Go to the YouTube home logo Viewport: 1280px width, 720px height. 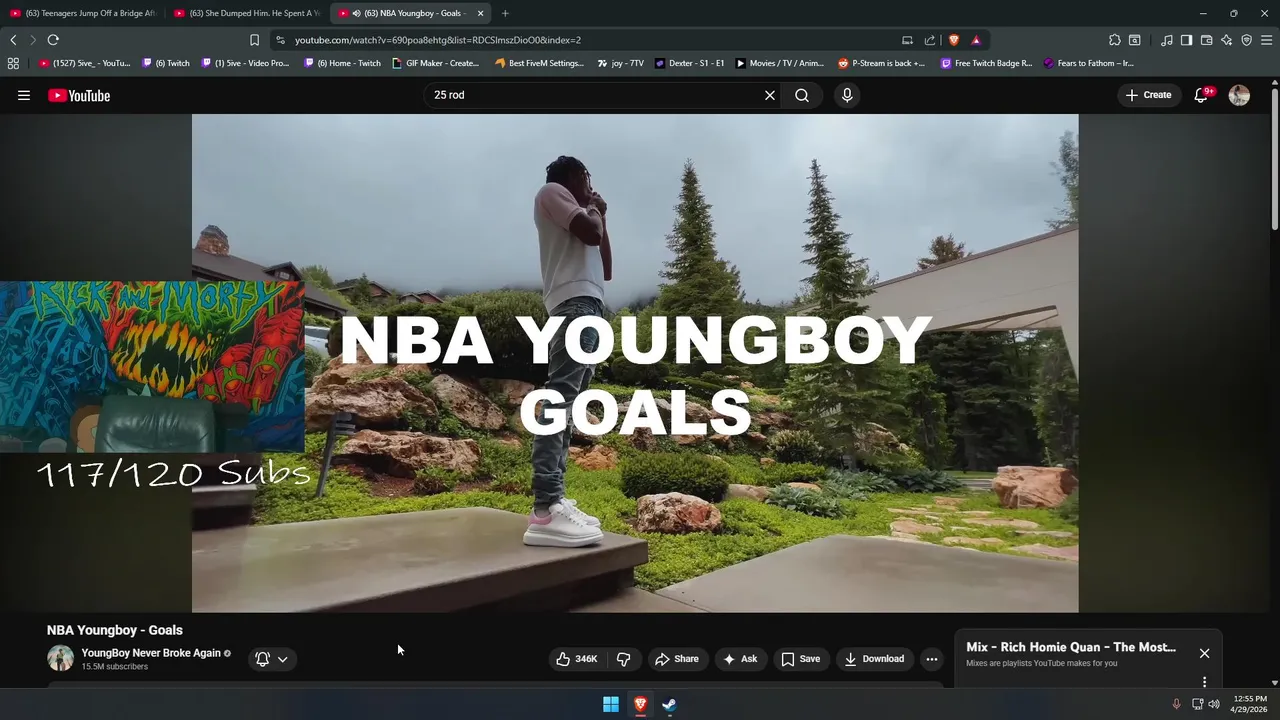[79, 95]
